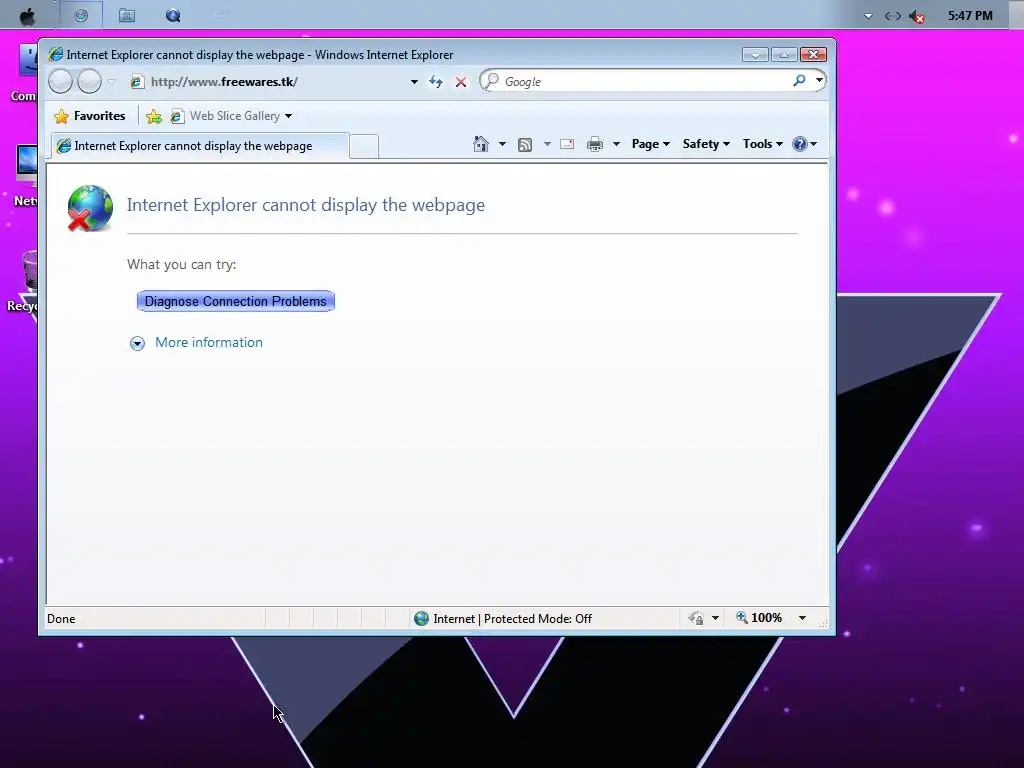Click the 5:47 PM clock
The height and width of the screenshot is (768, 1024).
pos(970,16)
